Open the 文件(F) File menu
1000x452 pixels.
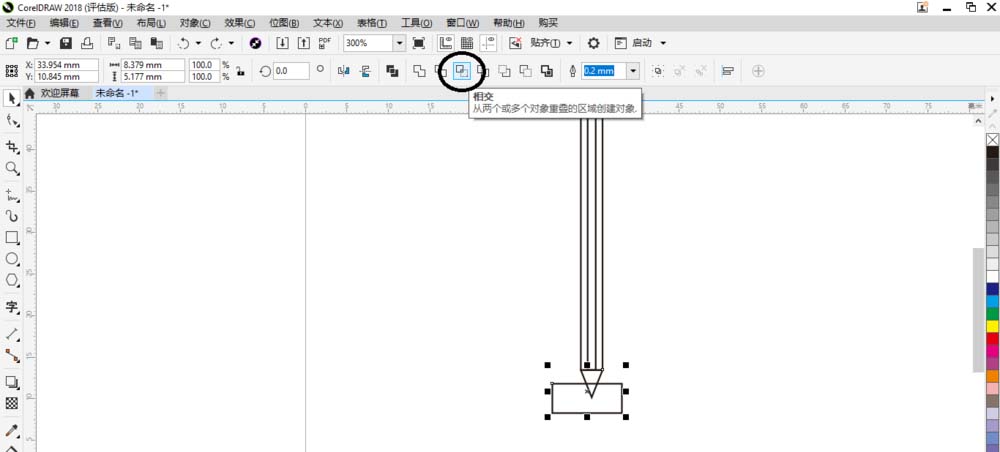coord(20,23)
